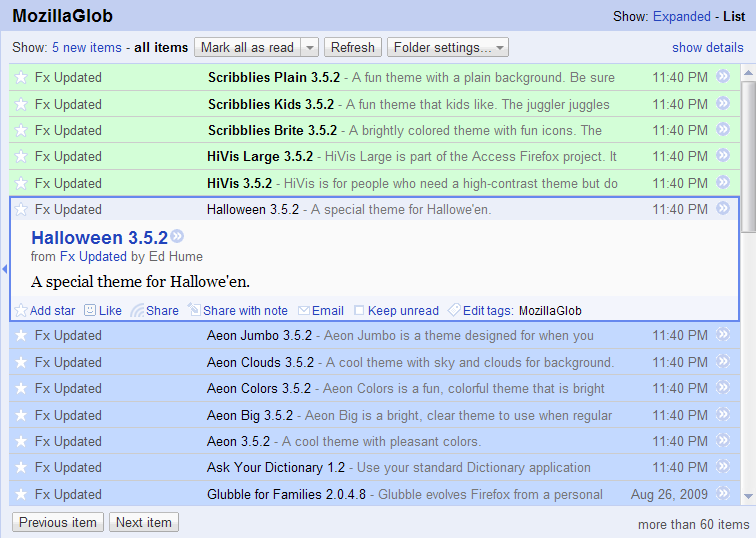The image size is (756, 538).
Task: Open Edit tags for this item
Action: click(x=481, y=310)
